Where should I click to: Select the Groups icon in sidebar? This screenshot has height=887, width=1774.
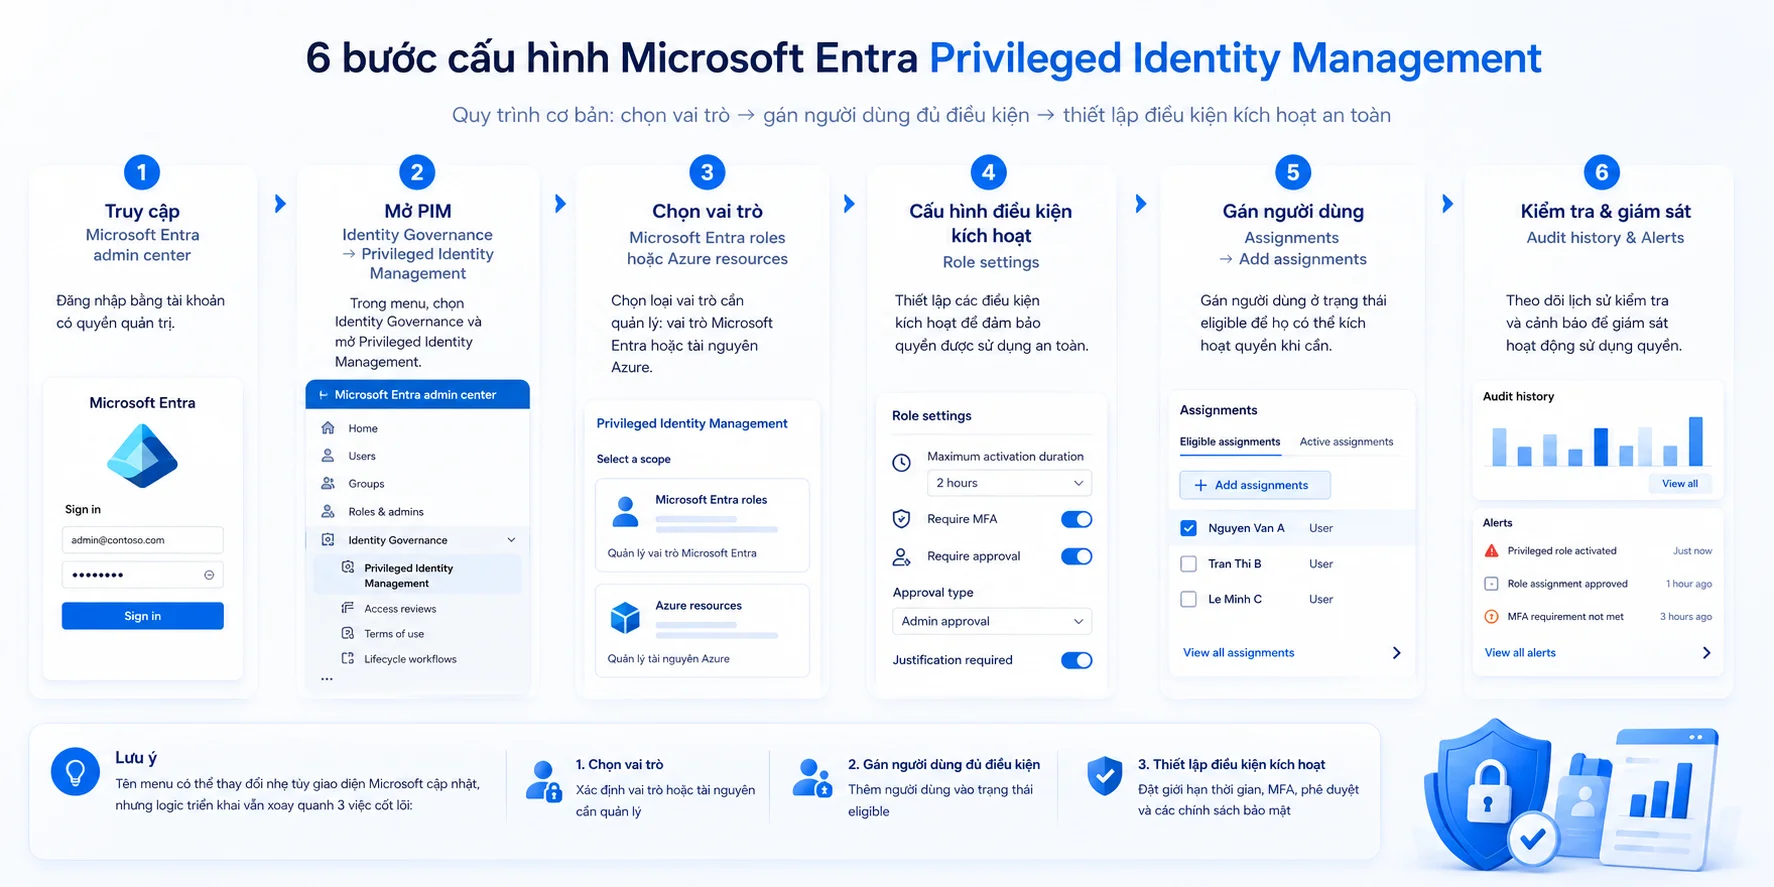coord(328,484)
